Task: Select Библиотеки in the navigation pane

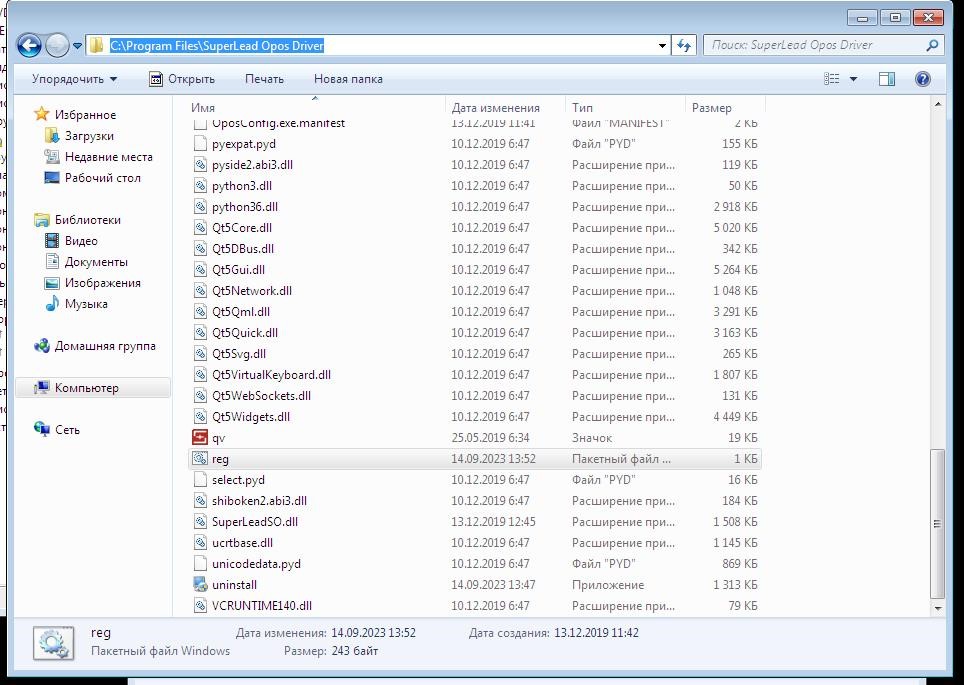Action: click(87, 220)
